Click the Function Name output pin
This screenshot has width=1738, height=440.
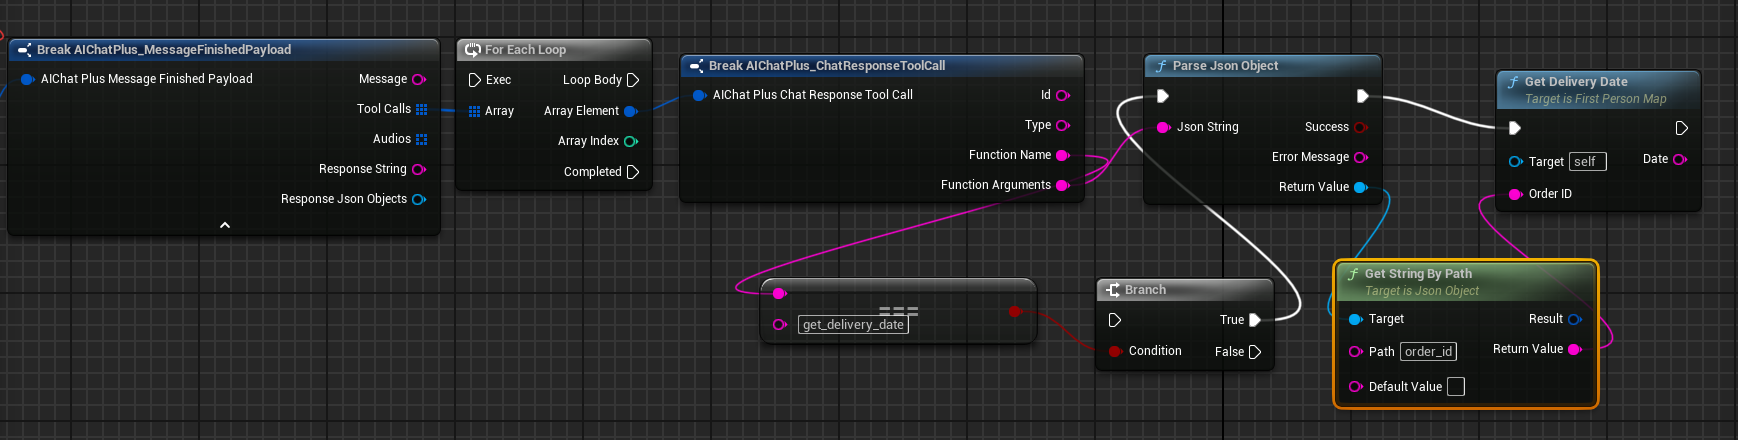(1063, 155)
